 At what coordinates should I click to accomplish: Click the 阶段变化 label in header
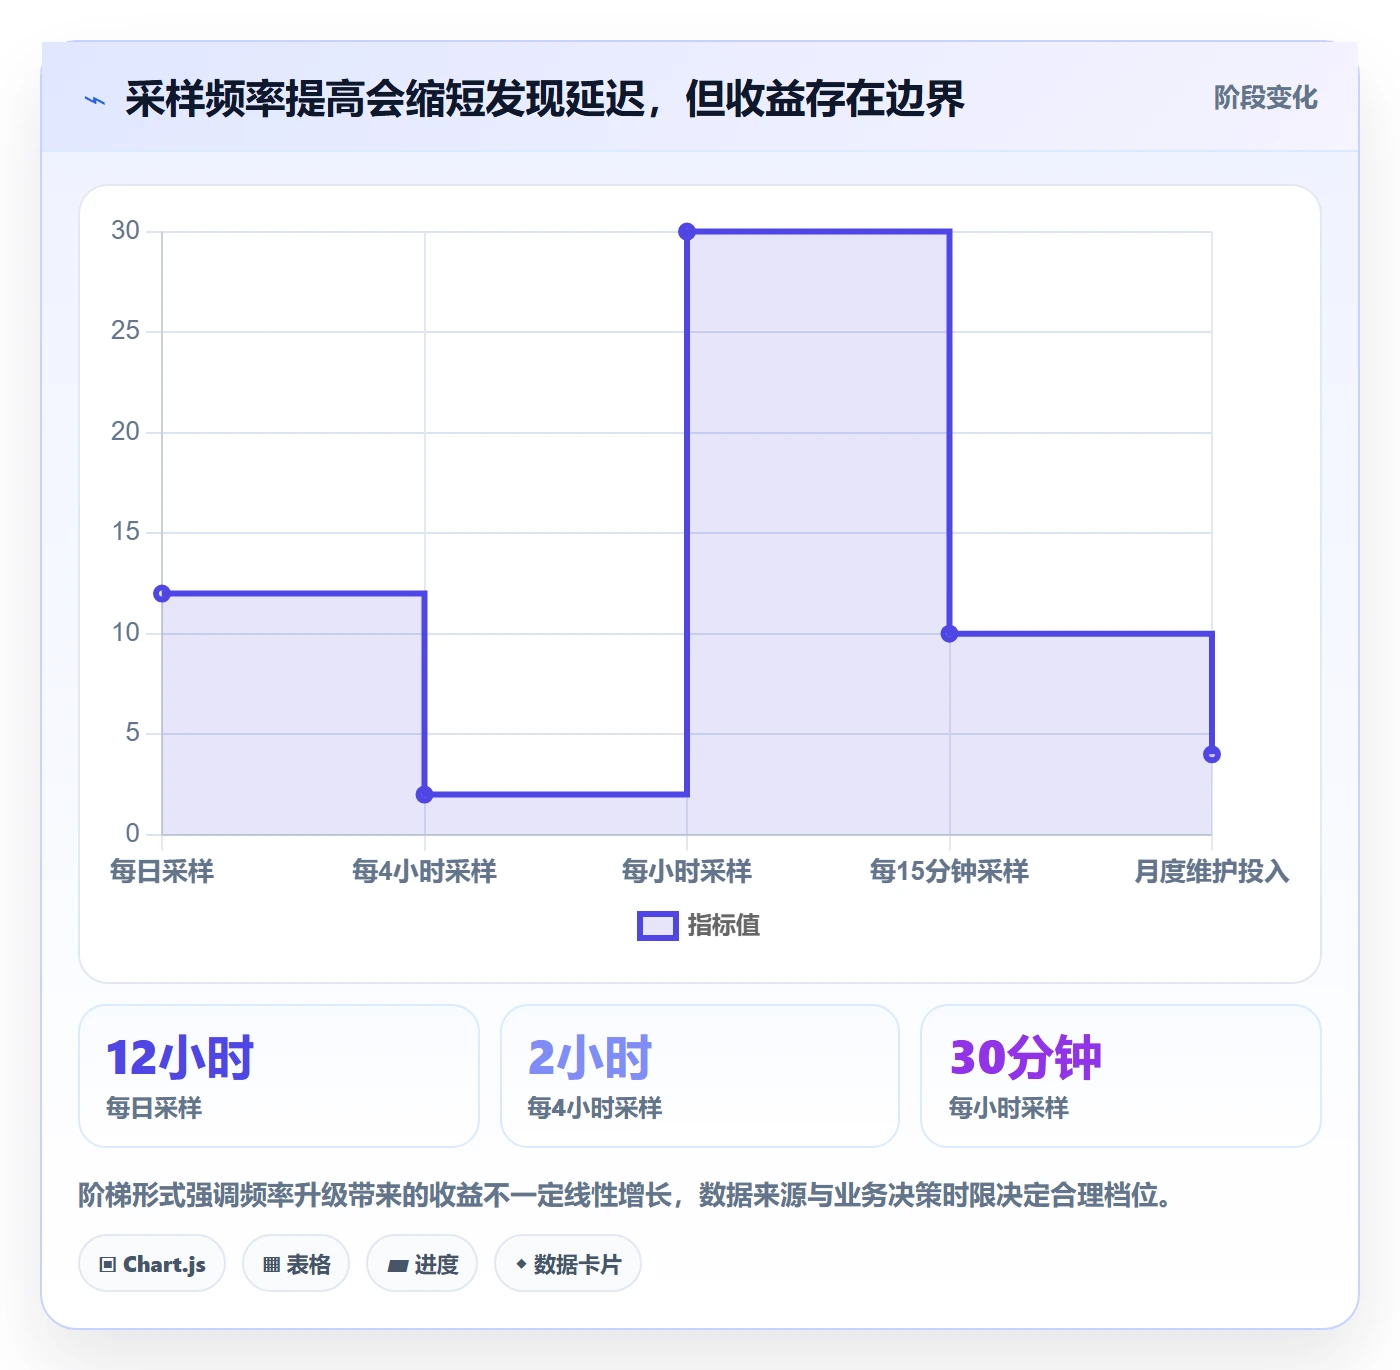click(1265, 98)
